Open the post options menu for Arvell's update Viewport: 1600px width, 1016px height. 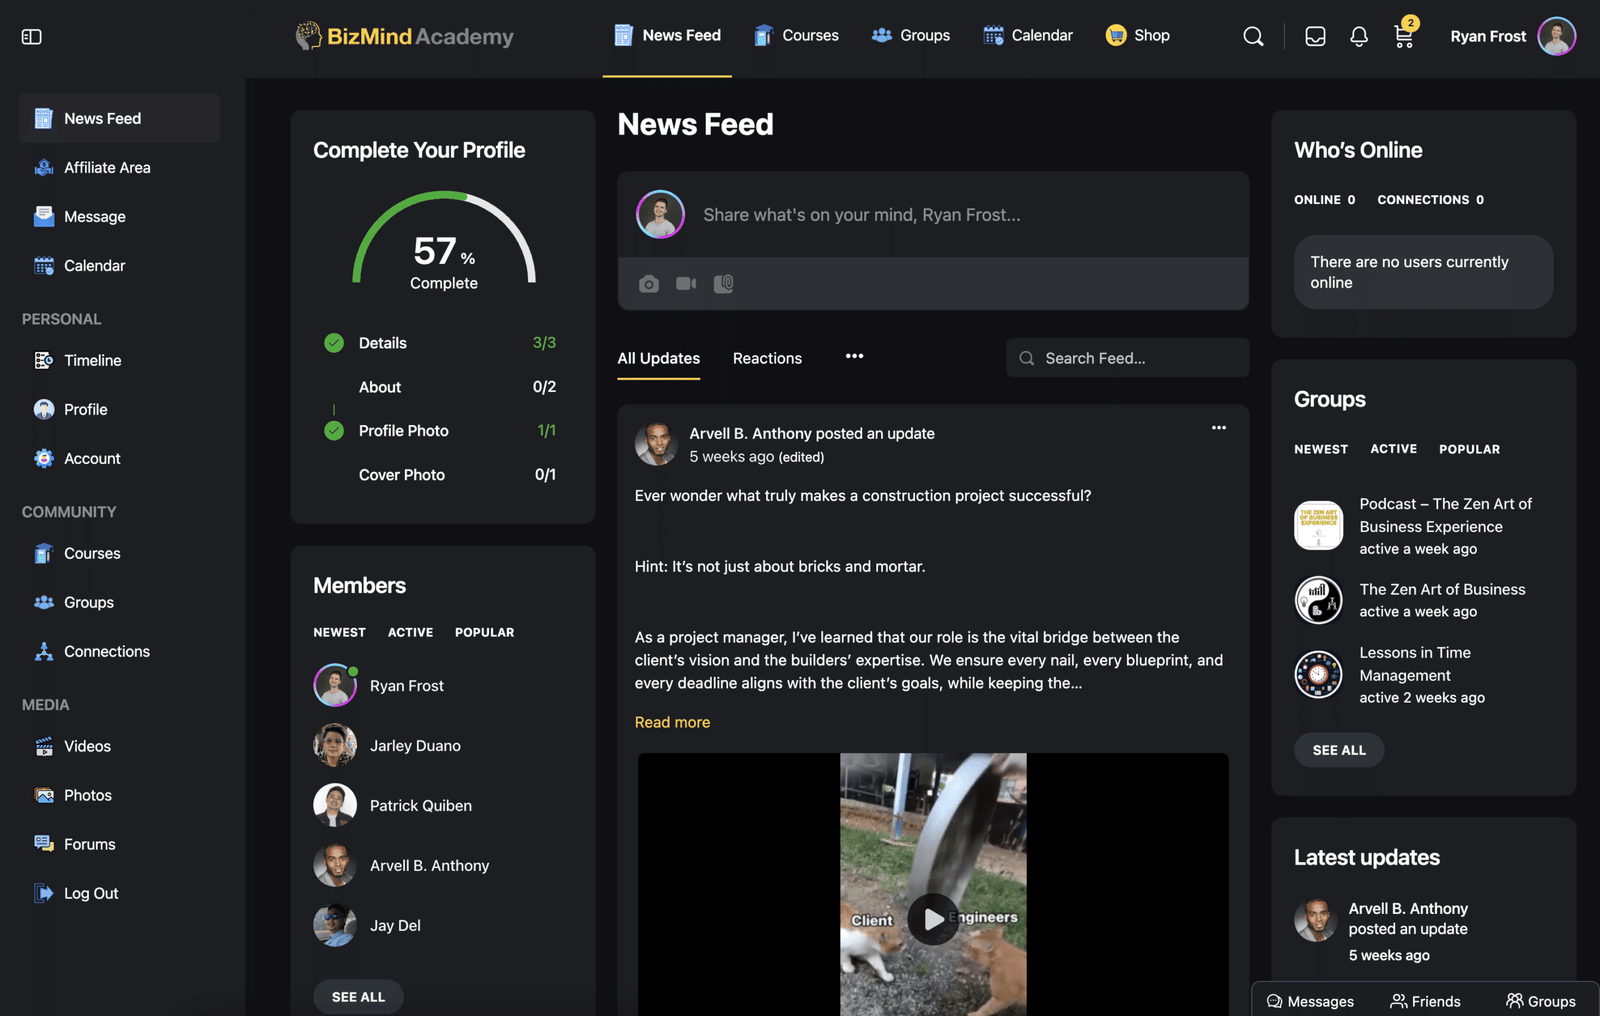click(x=1219, y=428)
